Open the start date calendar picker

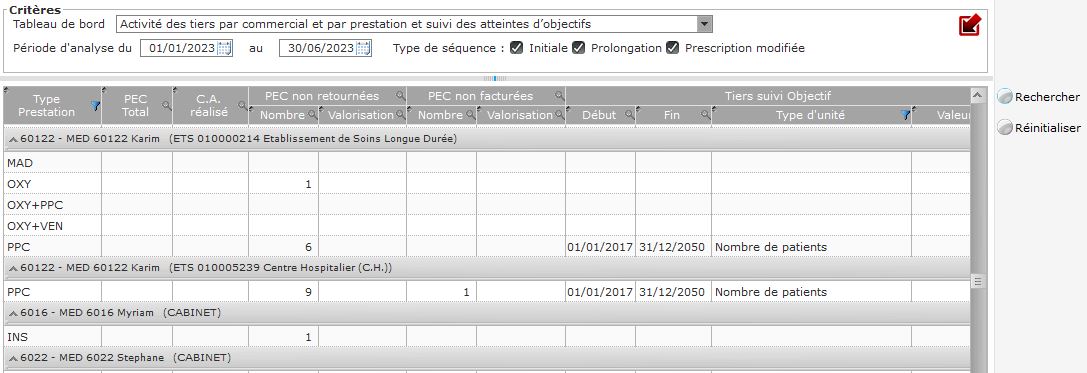224,48
